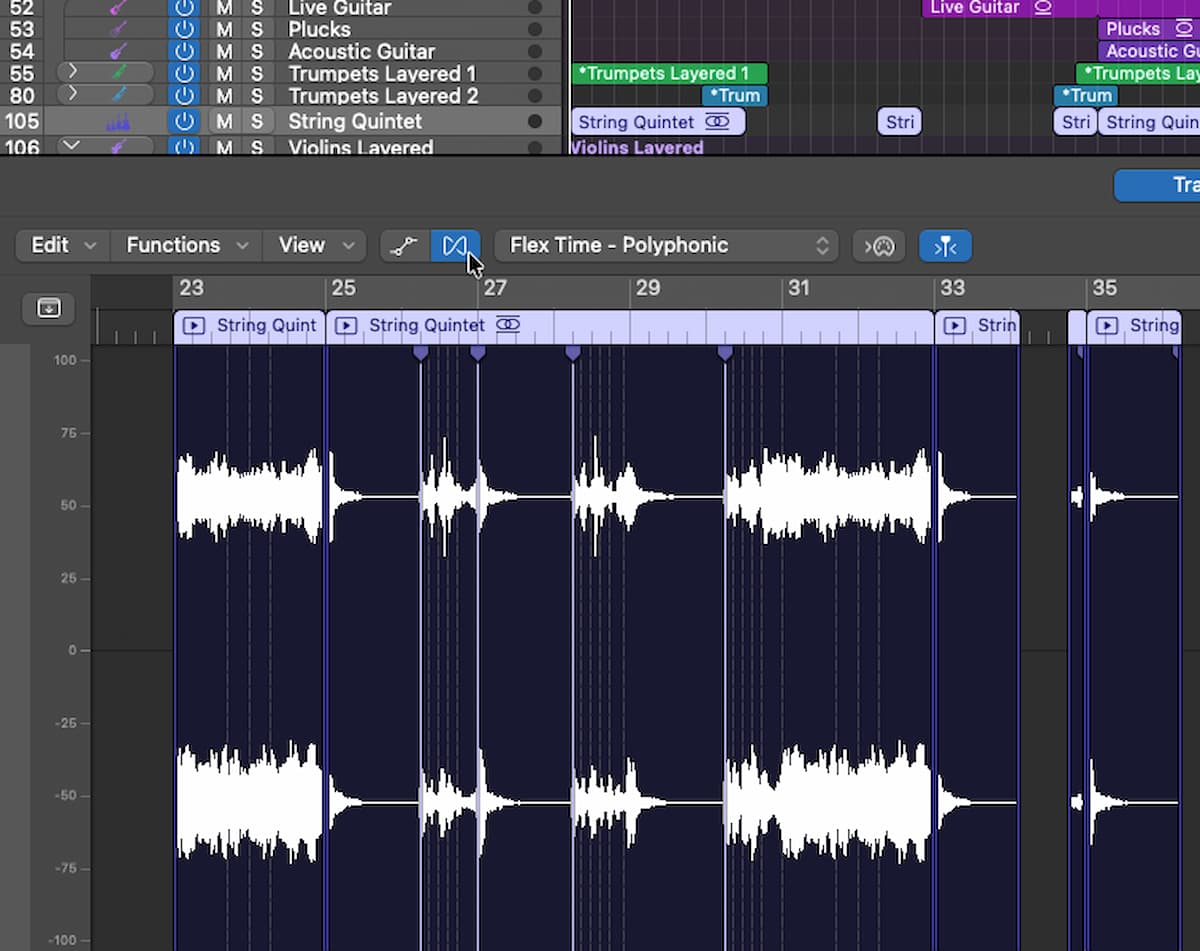Click play icon on editor region at bar 23

point(194,325)
